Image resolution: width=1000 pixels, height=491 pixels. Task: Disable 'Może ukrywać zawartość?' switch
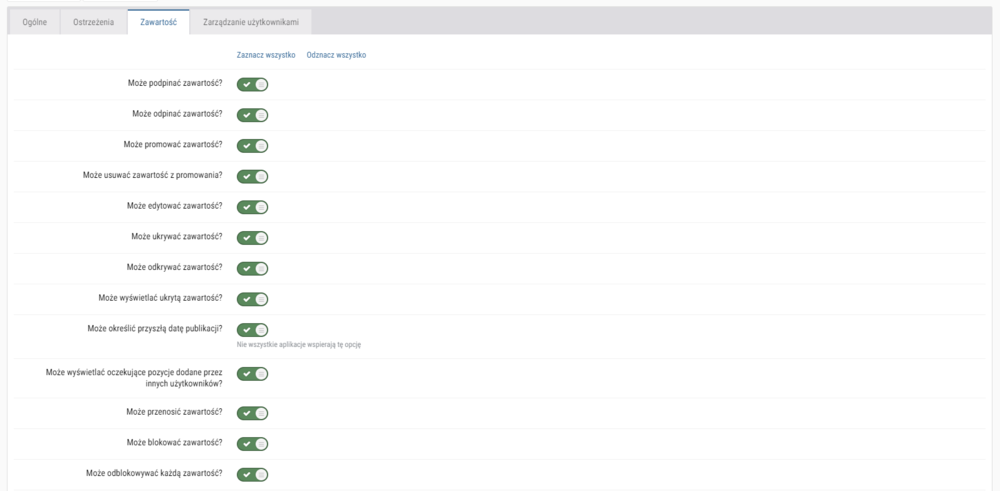point(252,238)
